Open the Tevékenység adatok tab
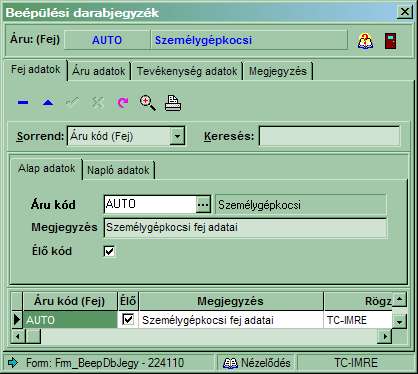This screenshot has height=374, width=418. [x=187, y=71]
